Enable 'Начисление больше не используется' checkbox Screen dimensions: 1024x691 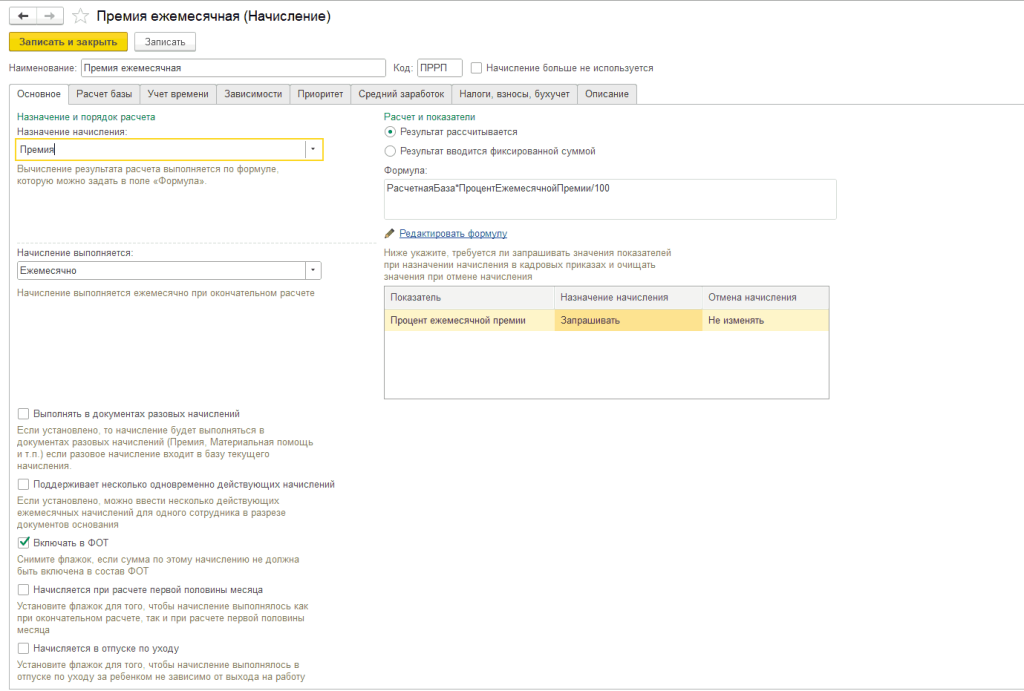pyautogui.click(x=477, y=68)
